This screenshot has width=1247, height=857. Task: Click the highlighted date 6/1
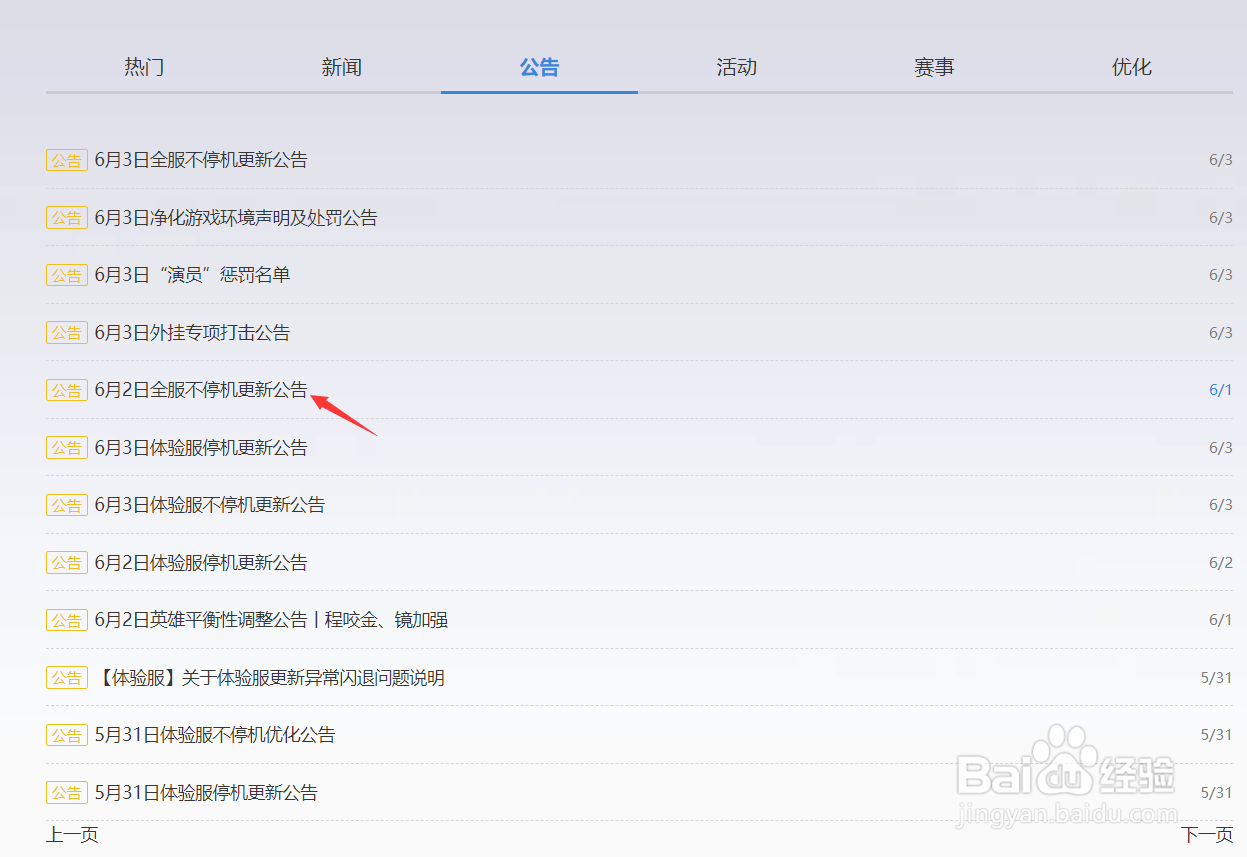coord(1220,390)
